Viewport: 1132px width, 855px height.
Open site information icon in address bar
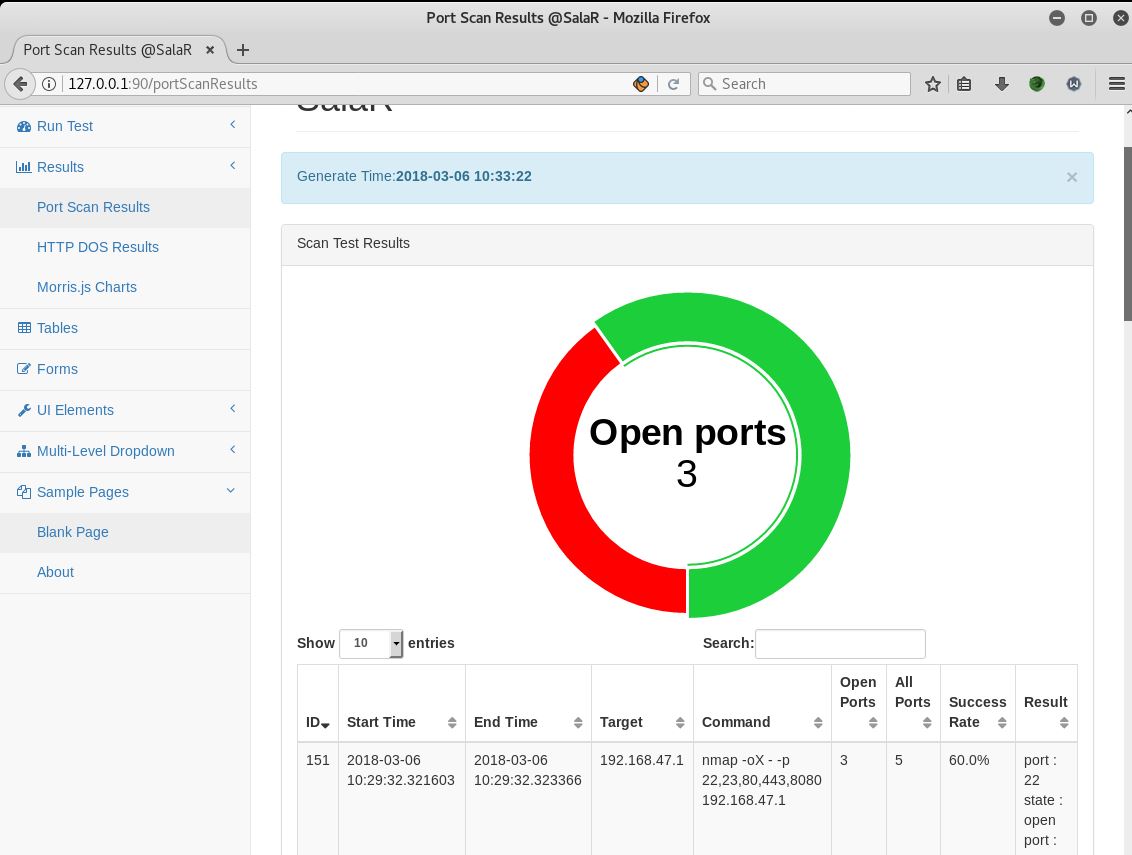[x=49, y=84]
